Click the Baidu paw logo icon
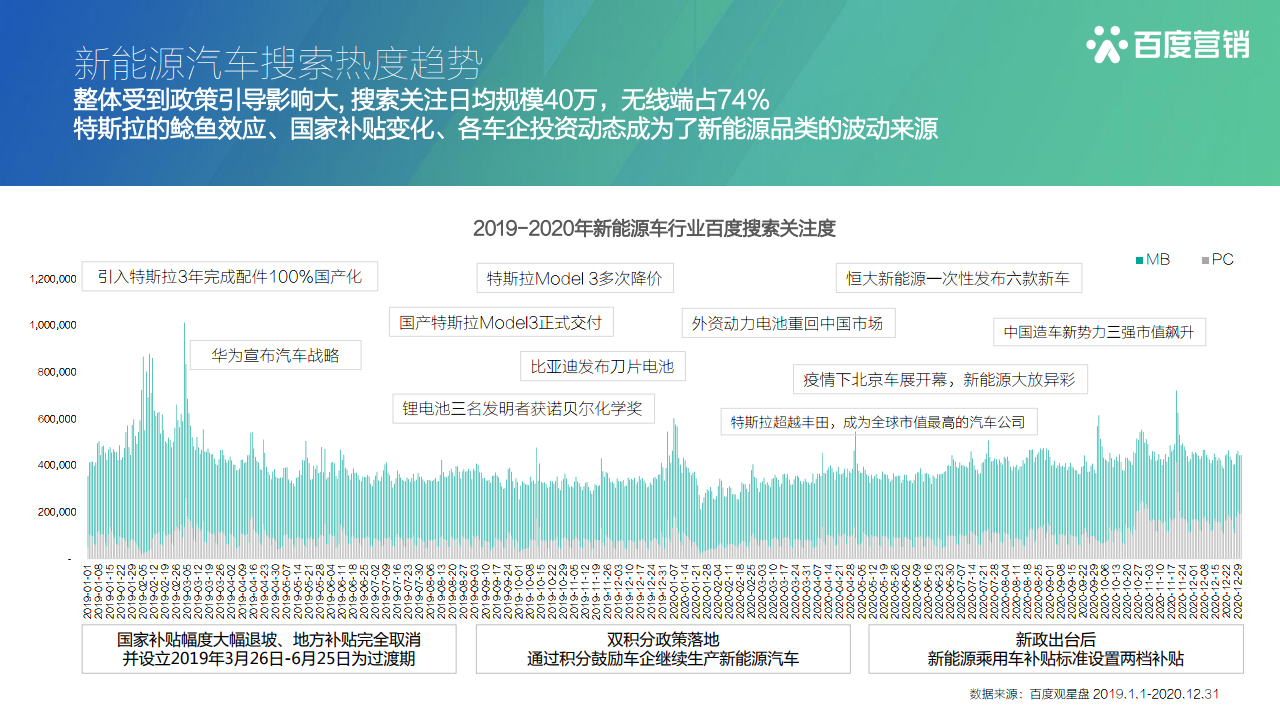The image size is (1280, 720). (1107, 44)
